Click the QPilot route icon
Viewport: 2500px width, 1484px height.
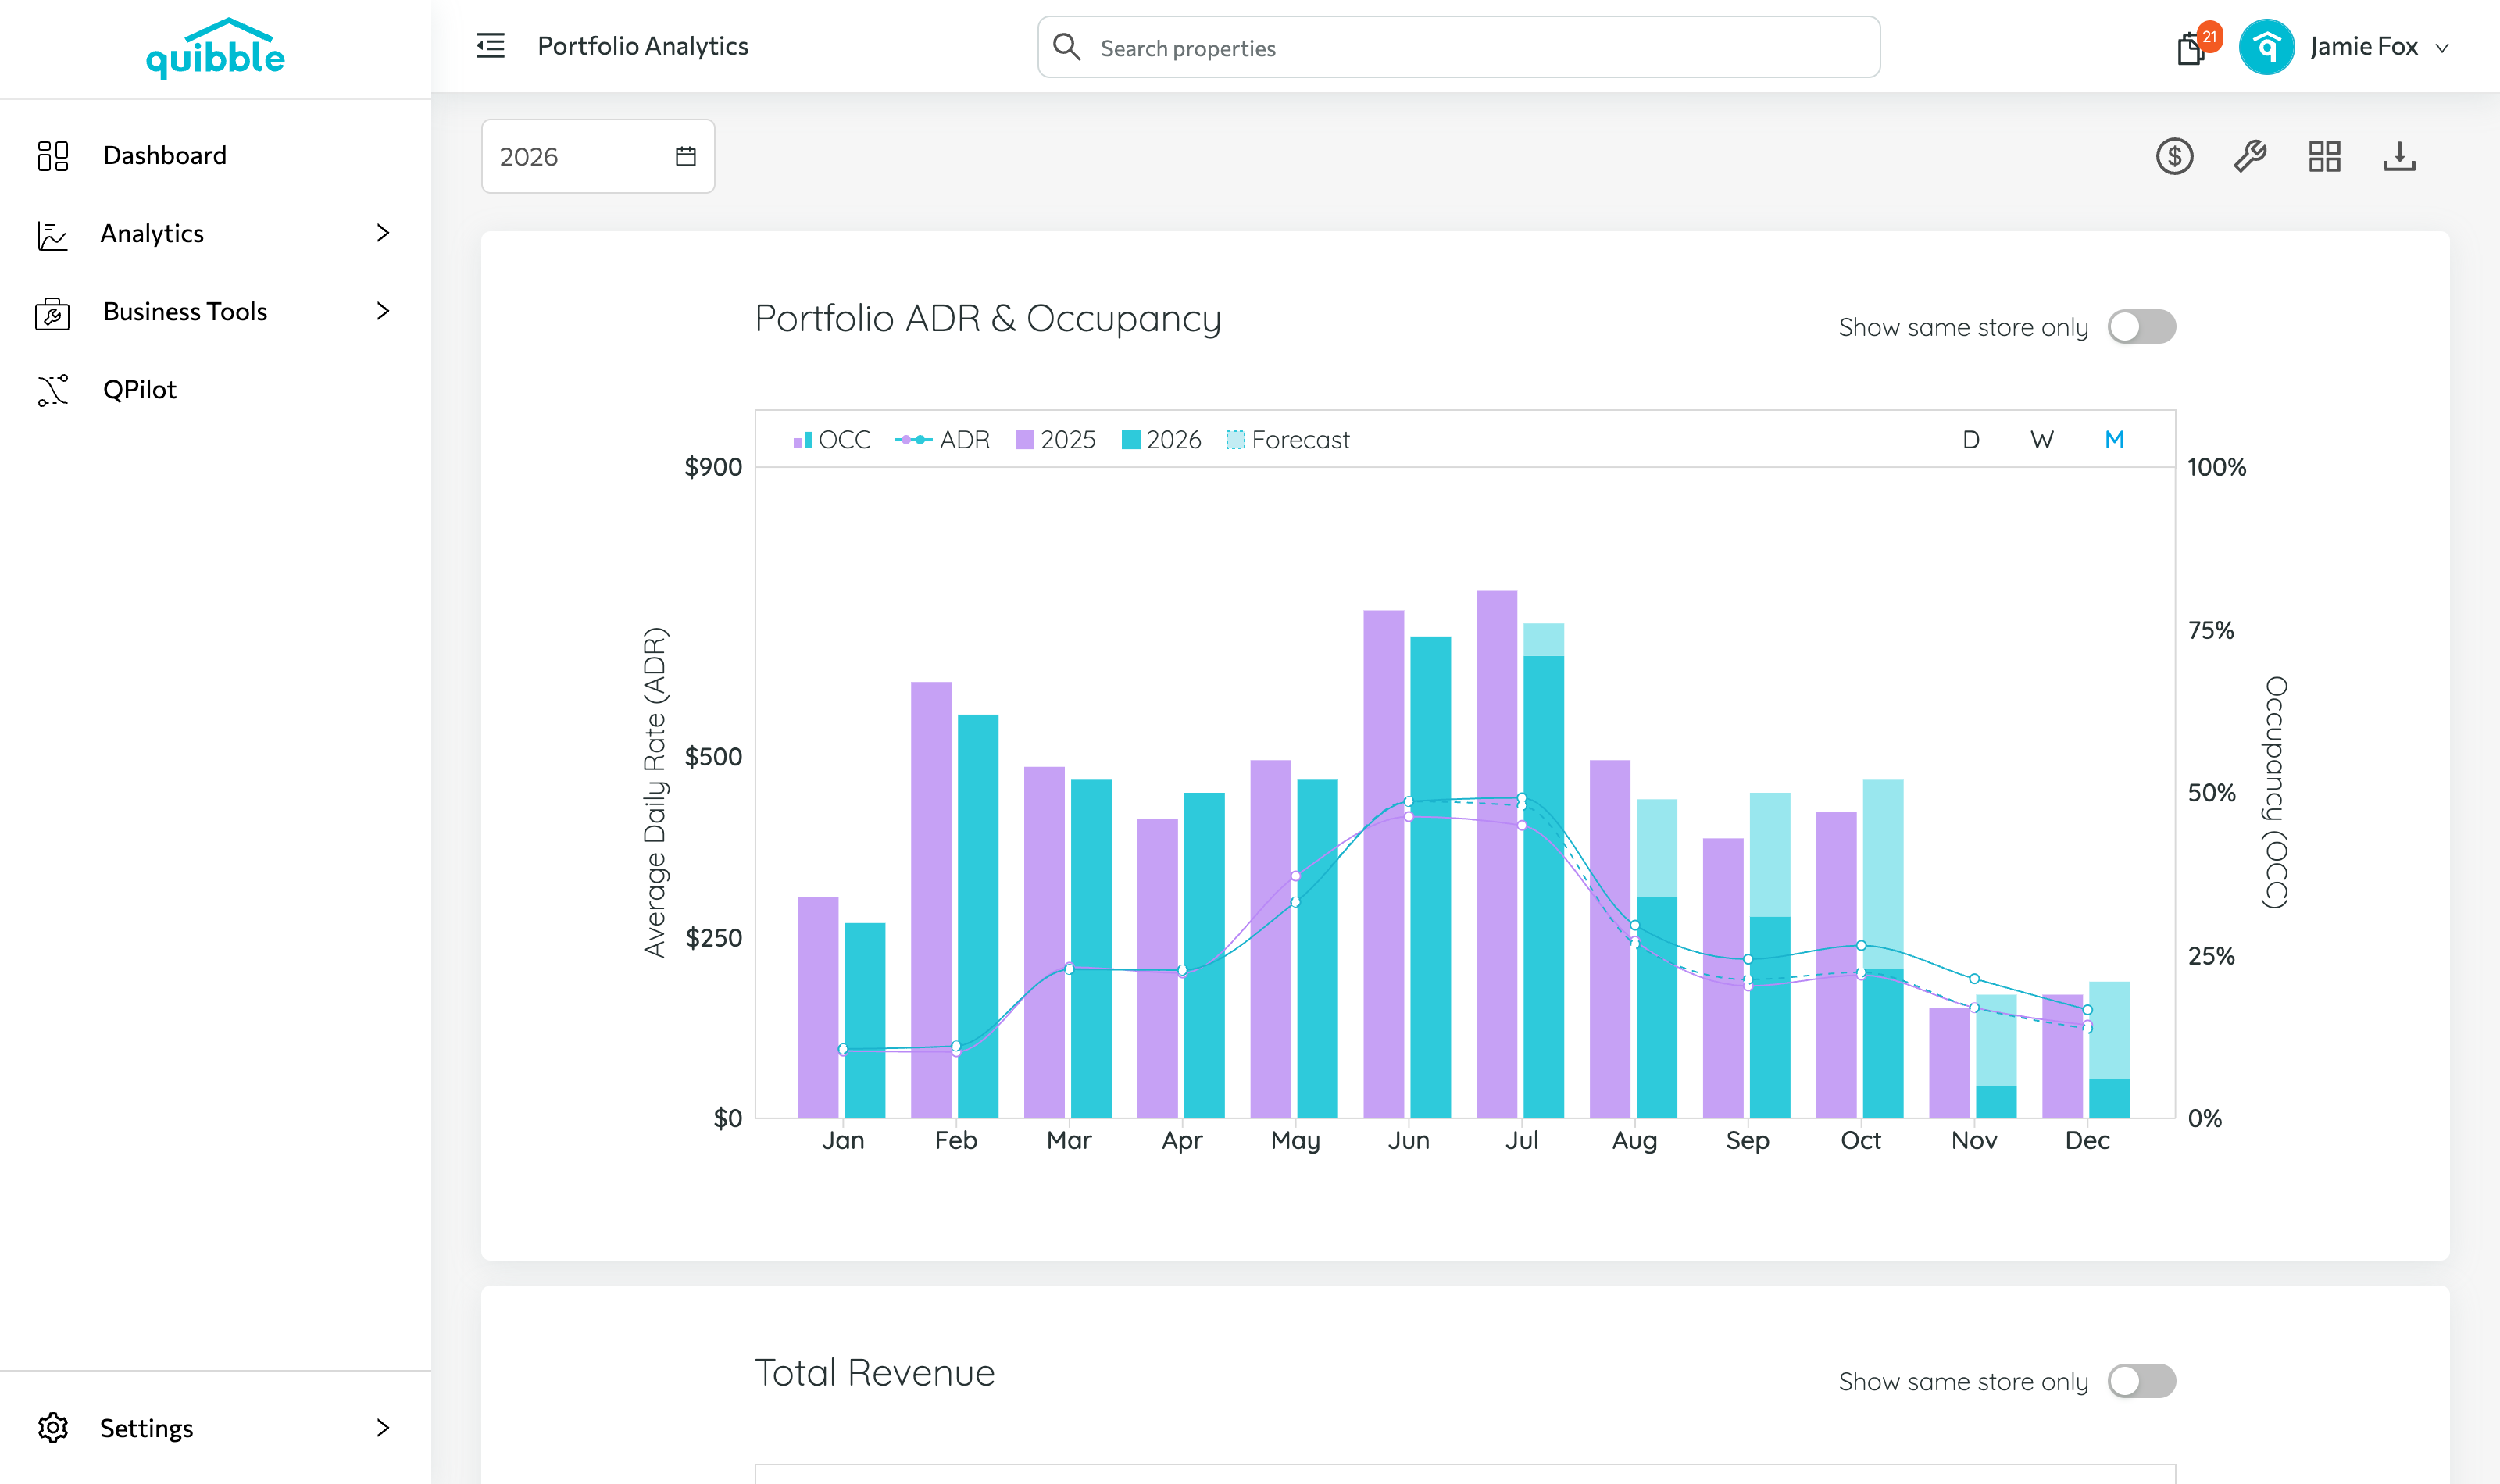(53, 390)
